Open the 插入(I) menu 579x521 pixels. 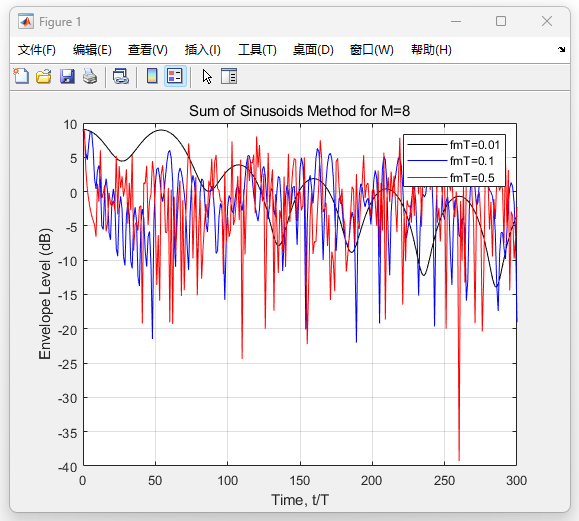click(x=202, y=49)
